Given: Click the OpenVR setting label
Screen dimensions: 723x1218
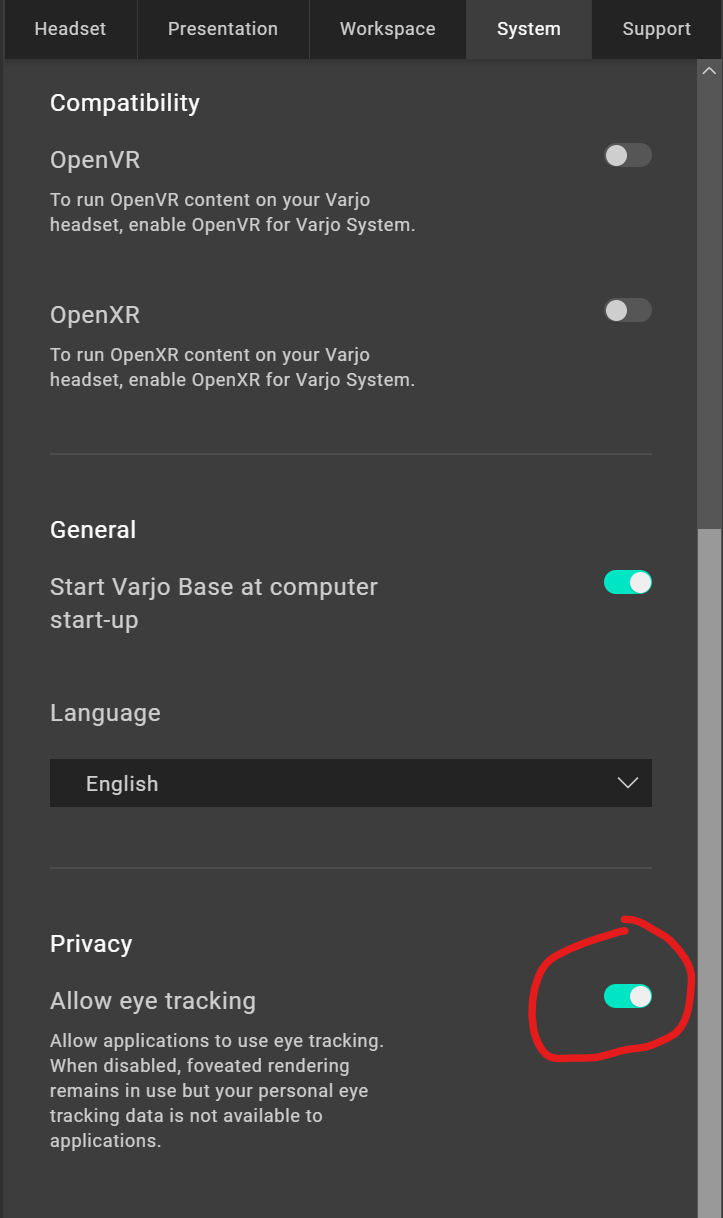Looking at the screenshot, I should pos(95,160).
